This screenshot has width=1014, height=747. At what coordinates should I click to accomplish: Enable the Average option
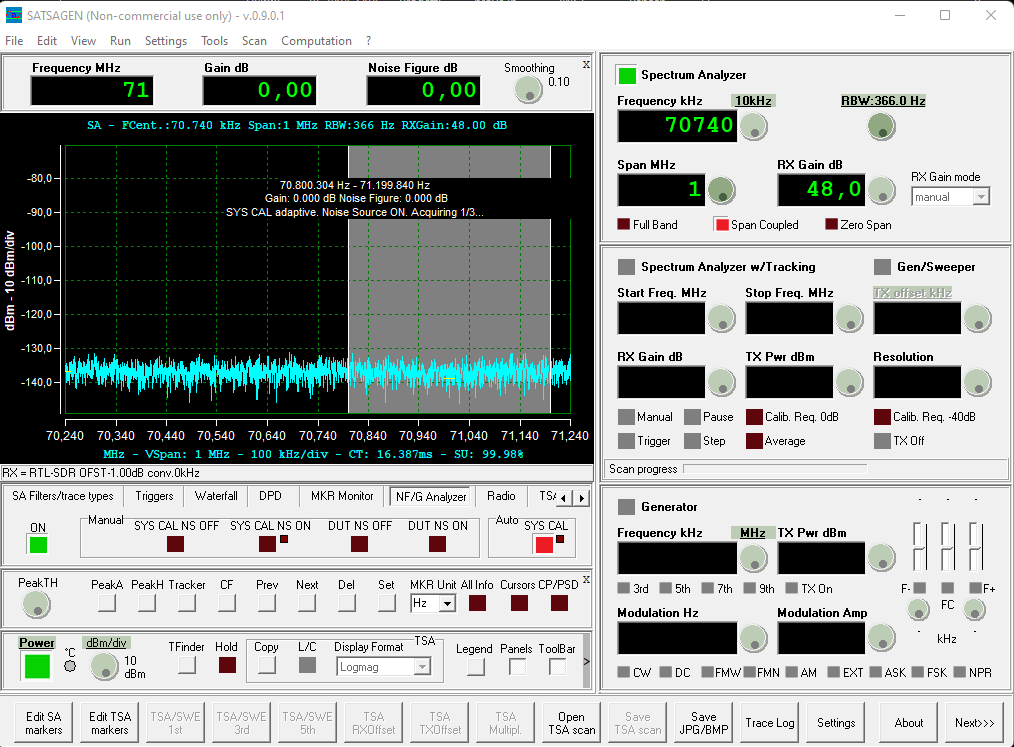[754, 440]
